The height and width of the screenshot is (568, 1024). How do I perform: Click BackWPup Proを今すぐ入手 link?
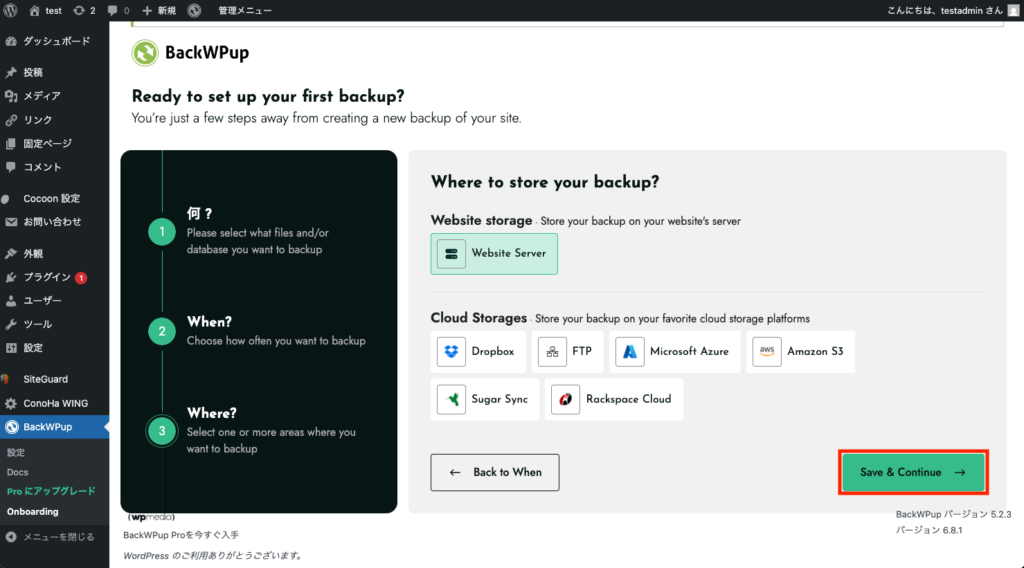181,535
